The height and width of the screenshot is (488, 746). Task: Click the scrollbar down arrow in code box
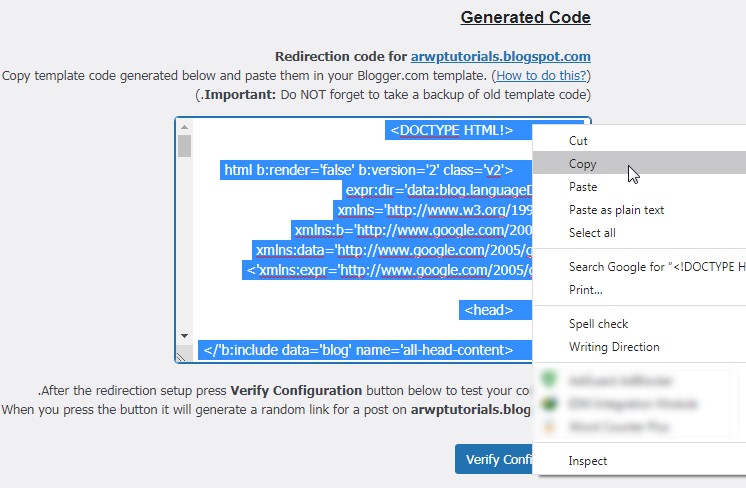pyautogui.click(x=184, y=335)
